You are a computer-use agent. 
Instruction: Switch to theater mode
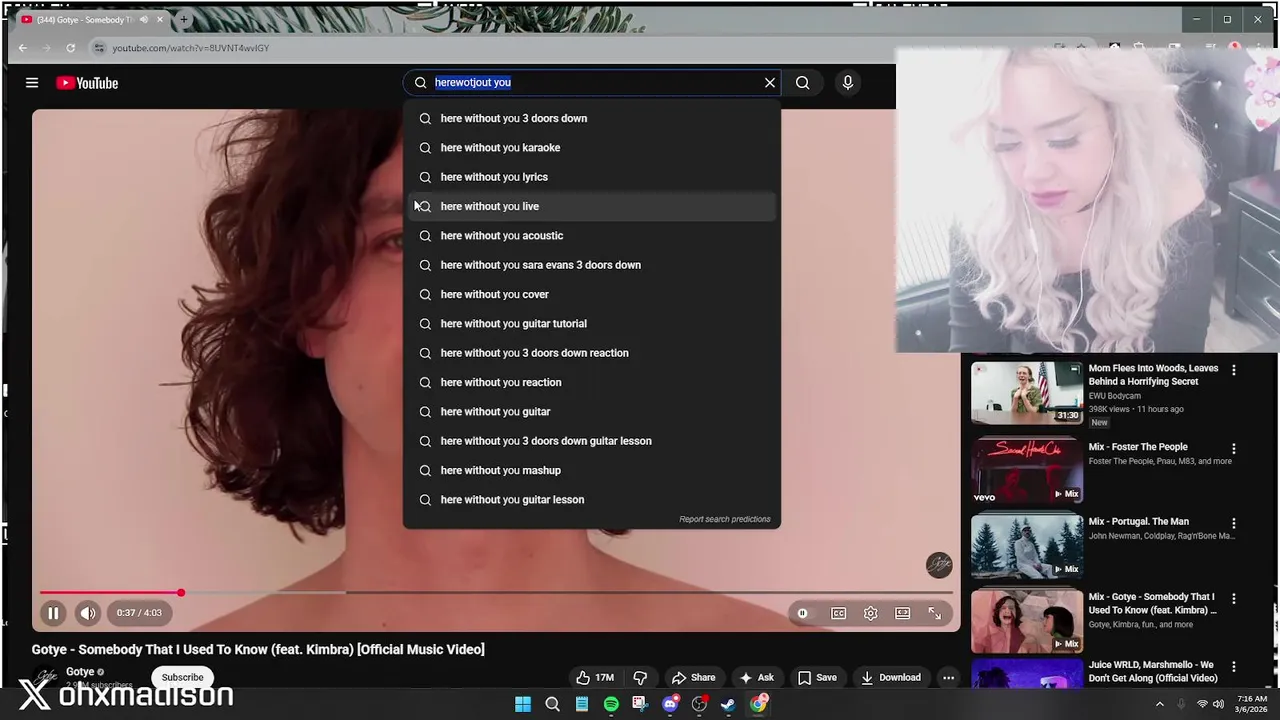tap(902, 613)
